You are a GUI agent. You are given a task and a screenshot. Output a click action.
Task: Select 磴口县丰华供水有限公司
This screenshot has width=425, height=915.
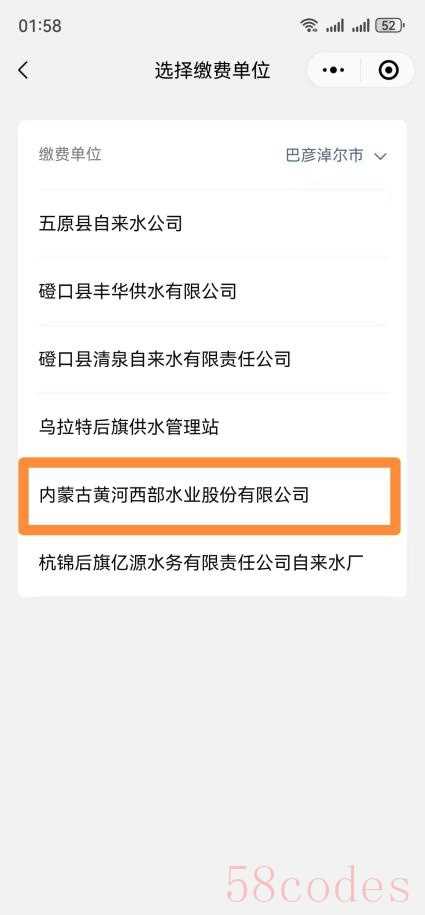point(212,291)
